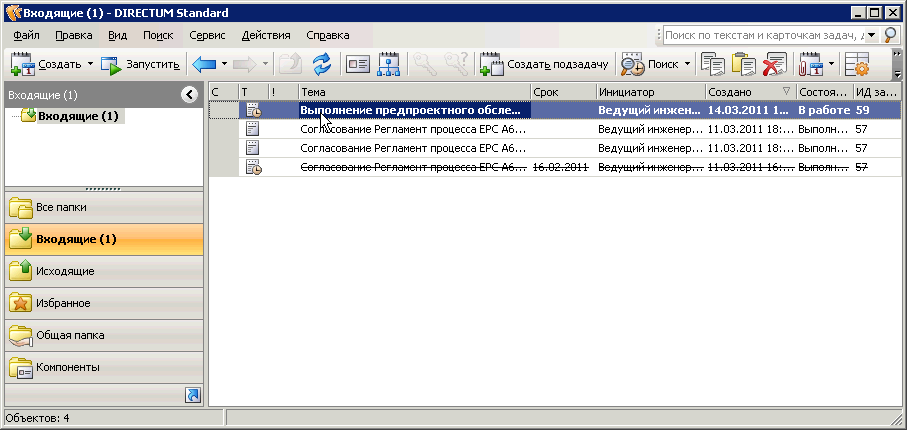Viewport: 907px width, 430px height.
Task: Click the up-one-level folder icon
Action: coord(290,64)
